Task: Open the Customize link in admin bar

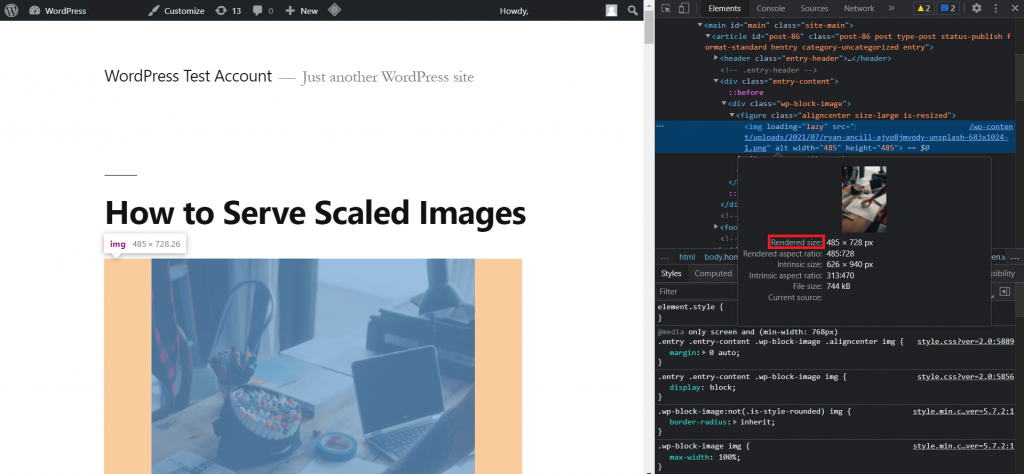Action: click(176, 10)
